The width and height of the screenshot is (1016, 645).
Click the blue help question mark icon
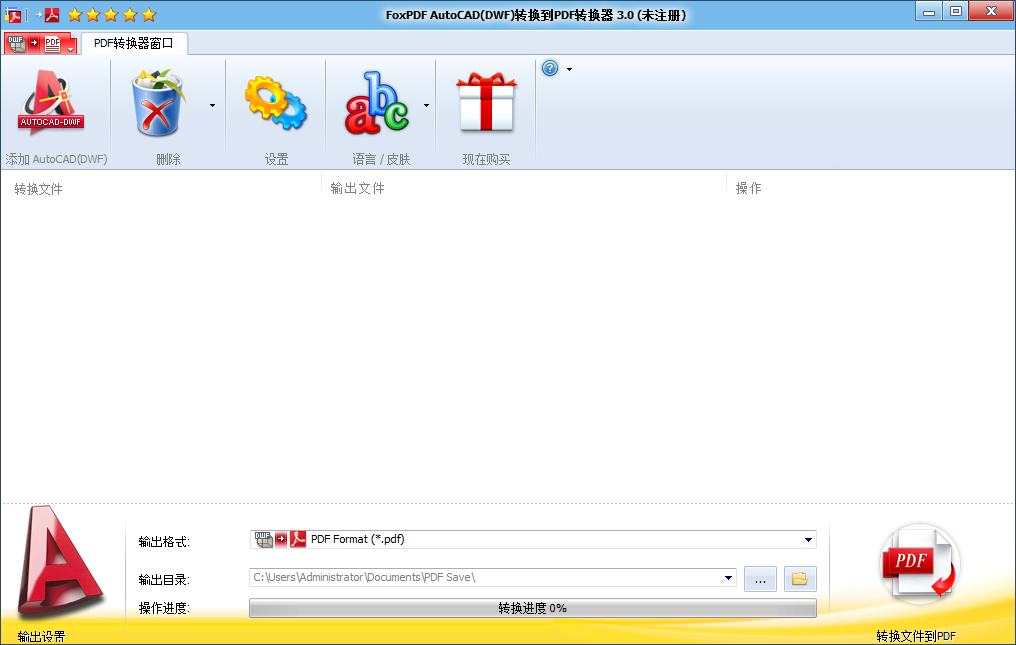[x=550, y=69]
